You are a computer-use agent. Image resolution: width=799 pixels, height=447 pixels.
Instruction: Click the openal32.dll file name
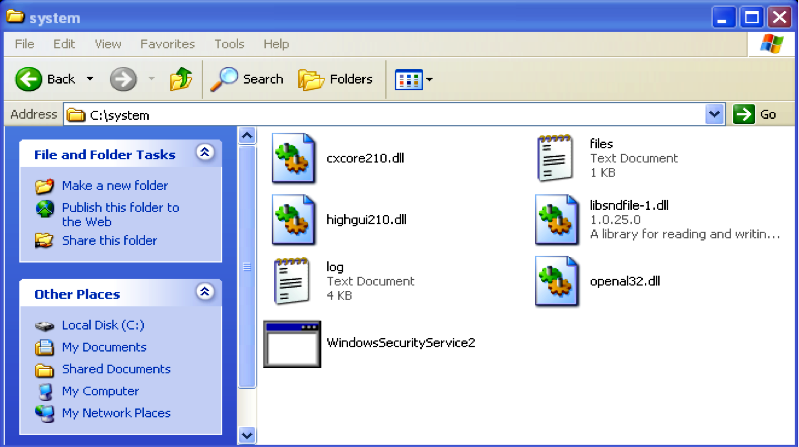click(x=625, y=281)
